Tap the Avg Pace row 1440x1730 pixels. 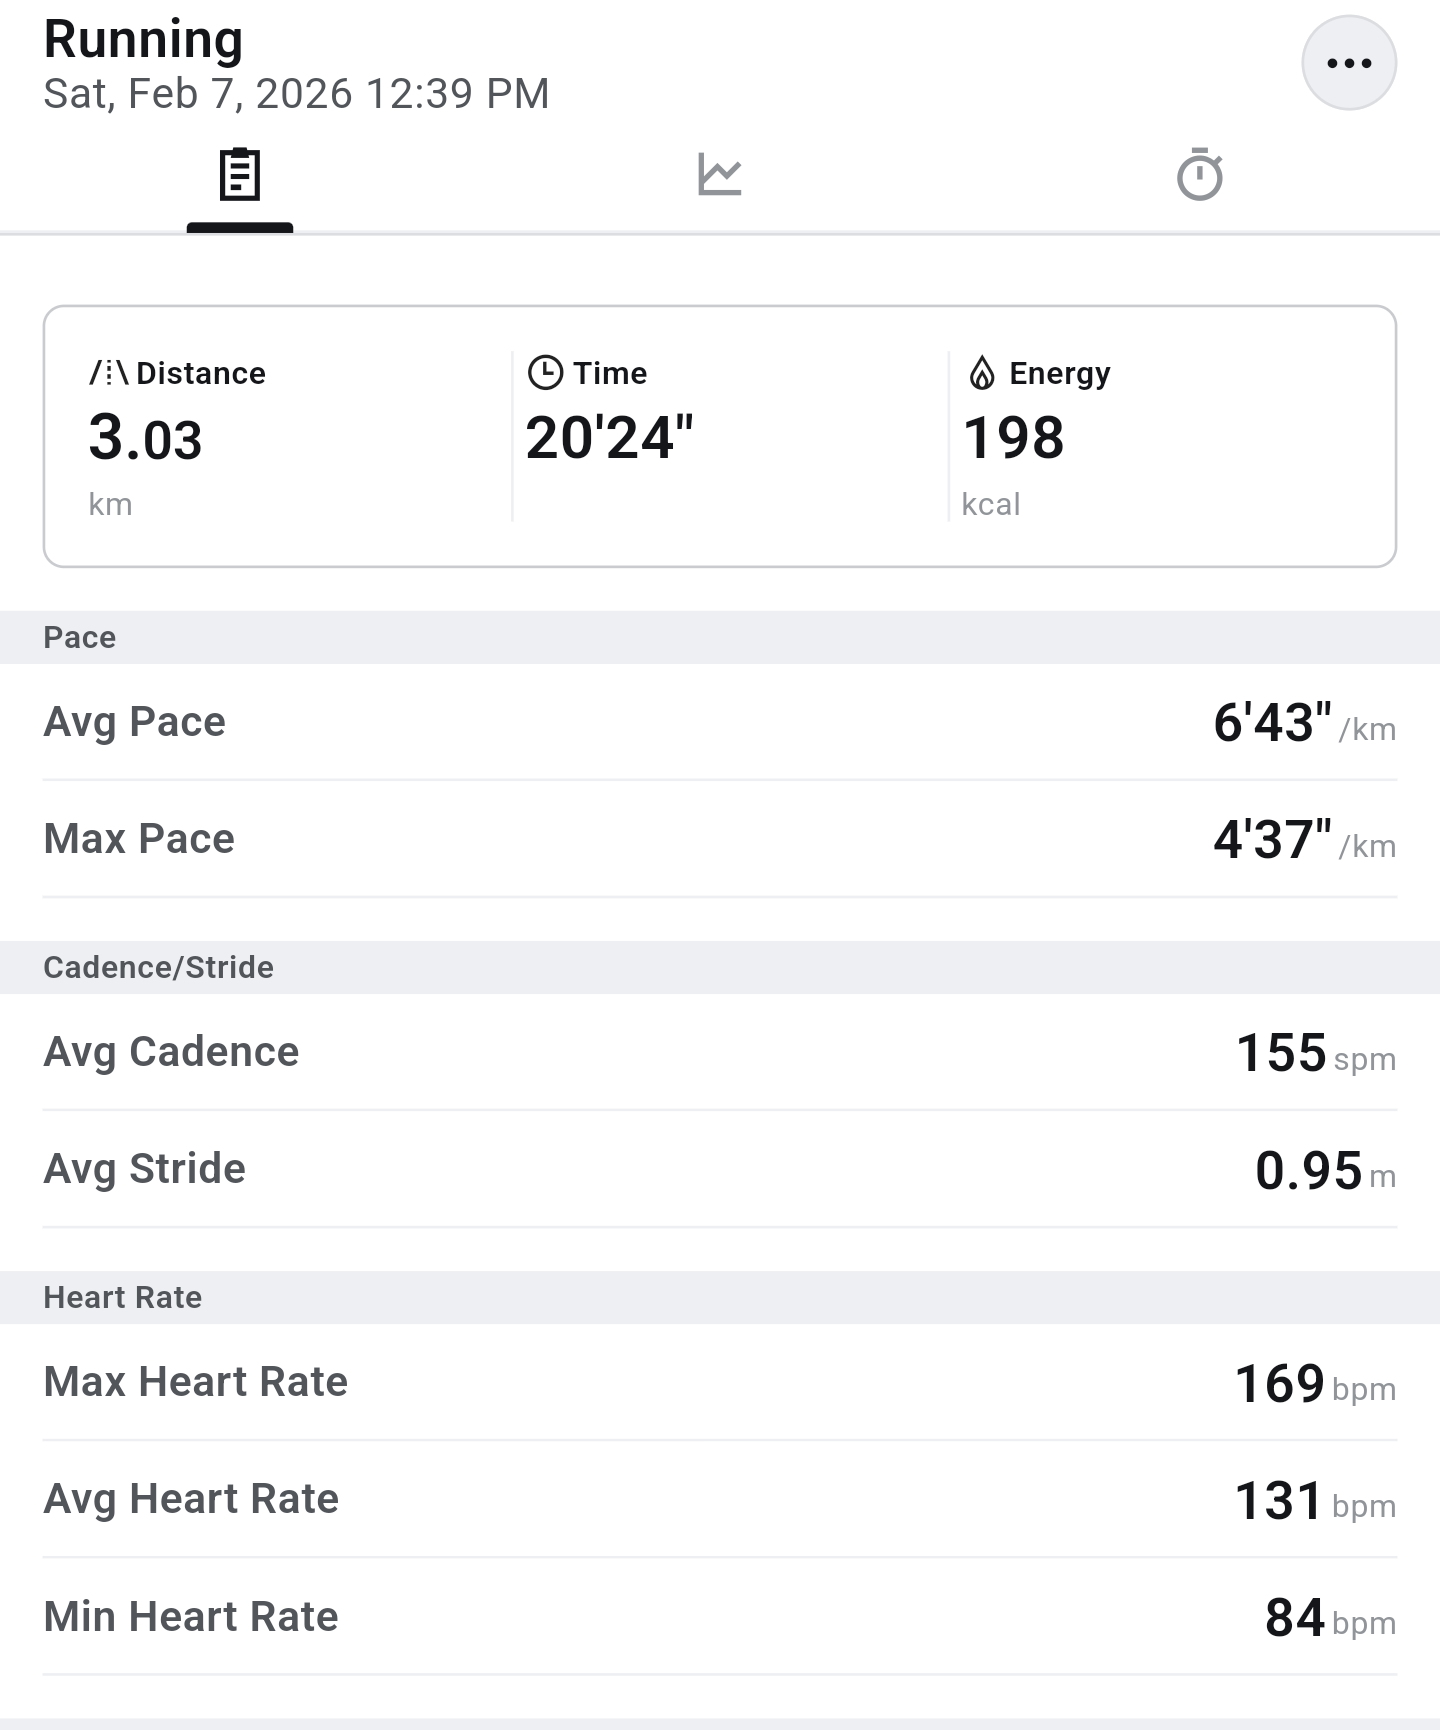pos(720,722)
